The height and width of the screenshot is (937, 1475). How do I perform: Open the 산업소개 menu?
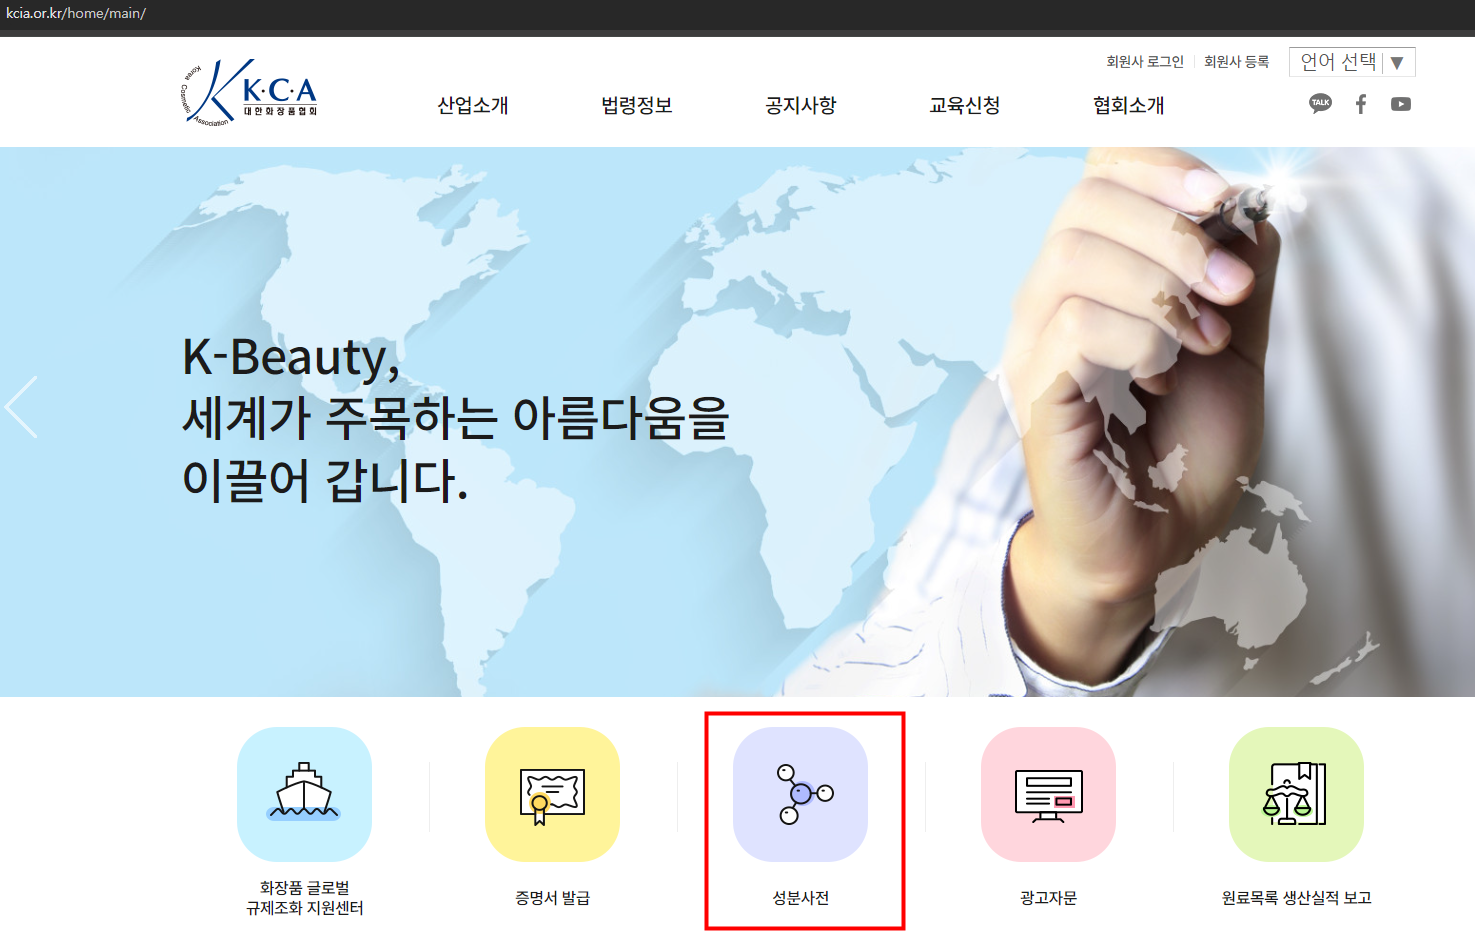pos(473,105)
